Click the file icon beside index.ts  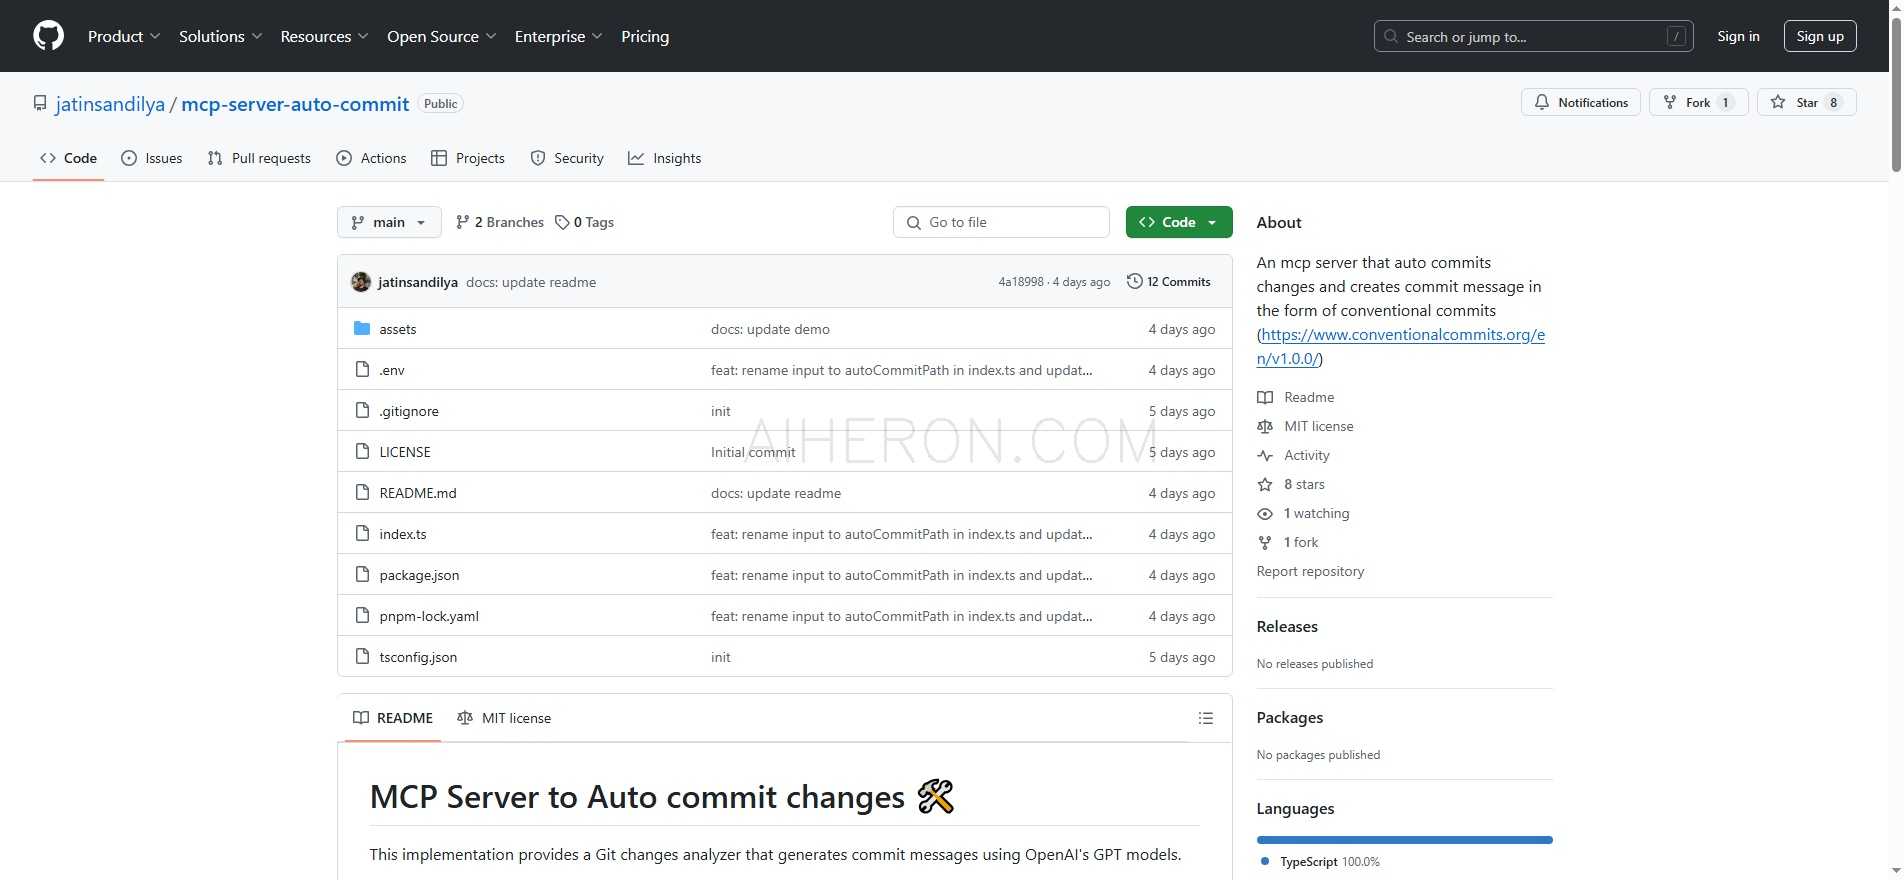(362, 533)
